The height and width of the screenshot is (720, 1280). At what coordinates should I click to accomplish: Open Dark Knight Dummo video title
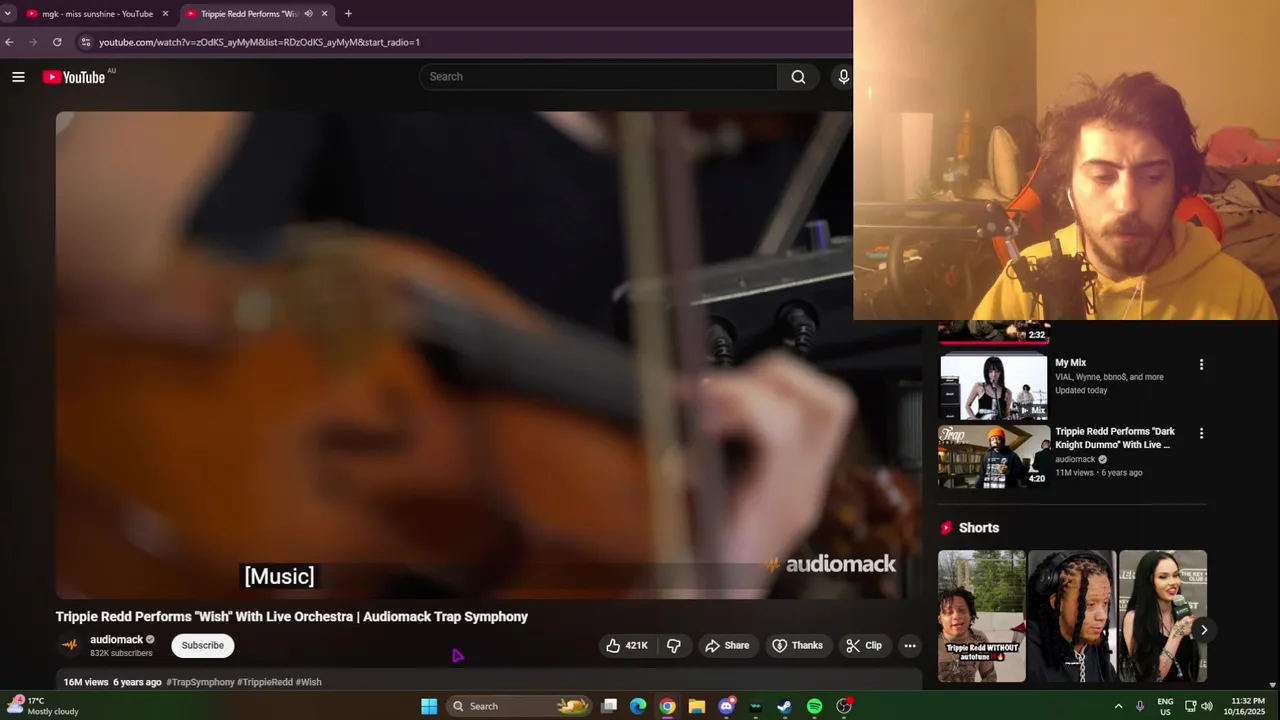[1115, 438]
